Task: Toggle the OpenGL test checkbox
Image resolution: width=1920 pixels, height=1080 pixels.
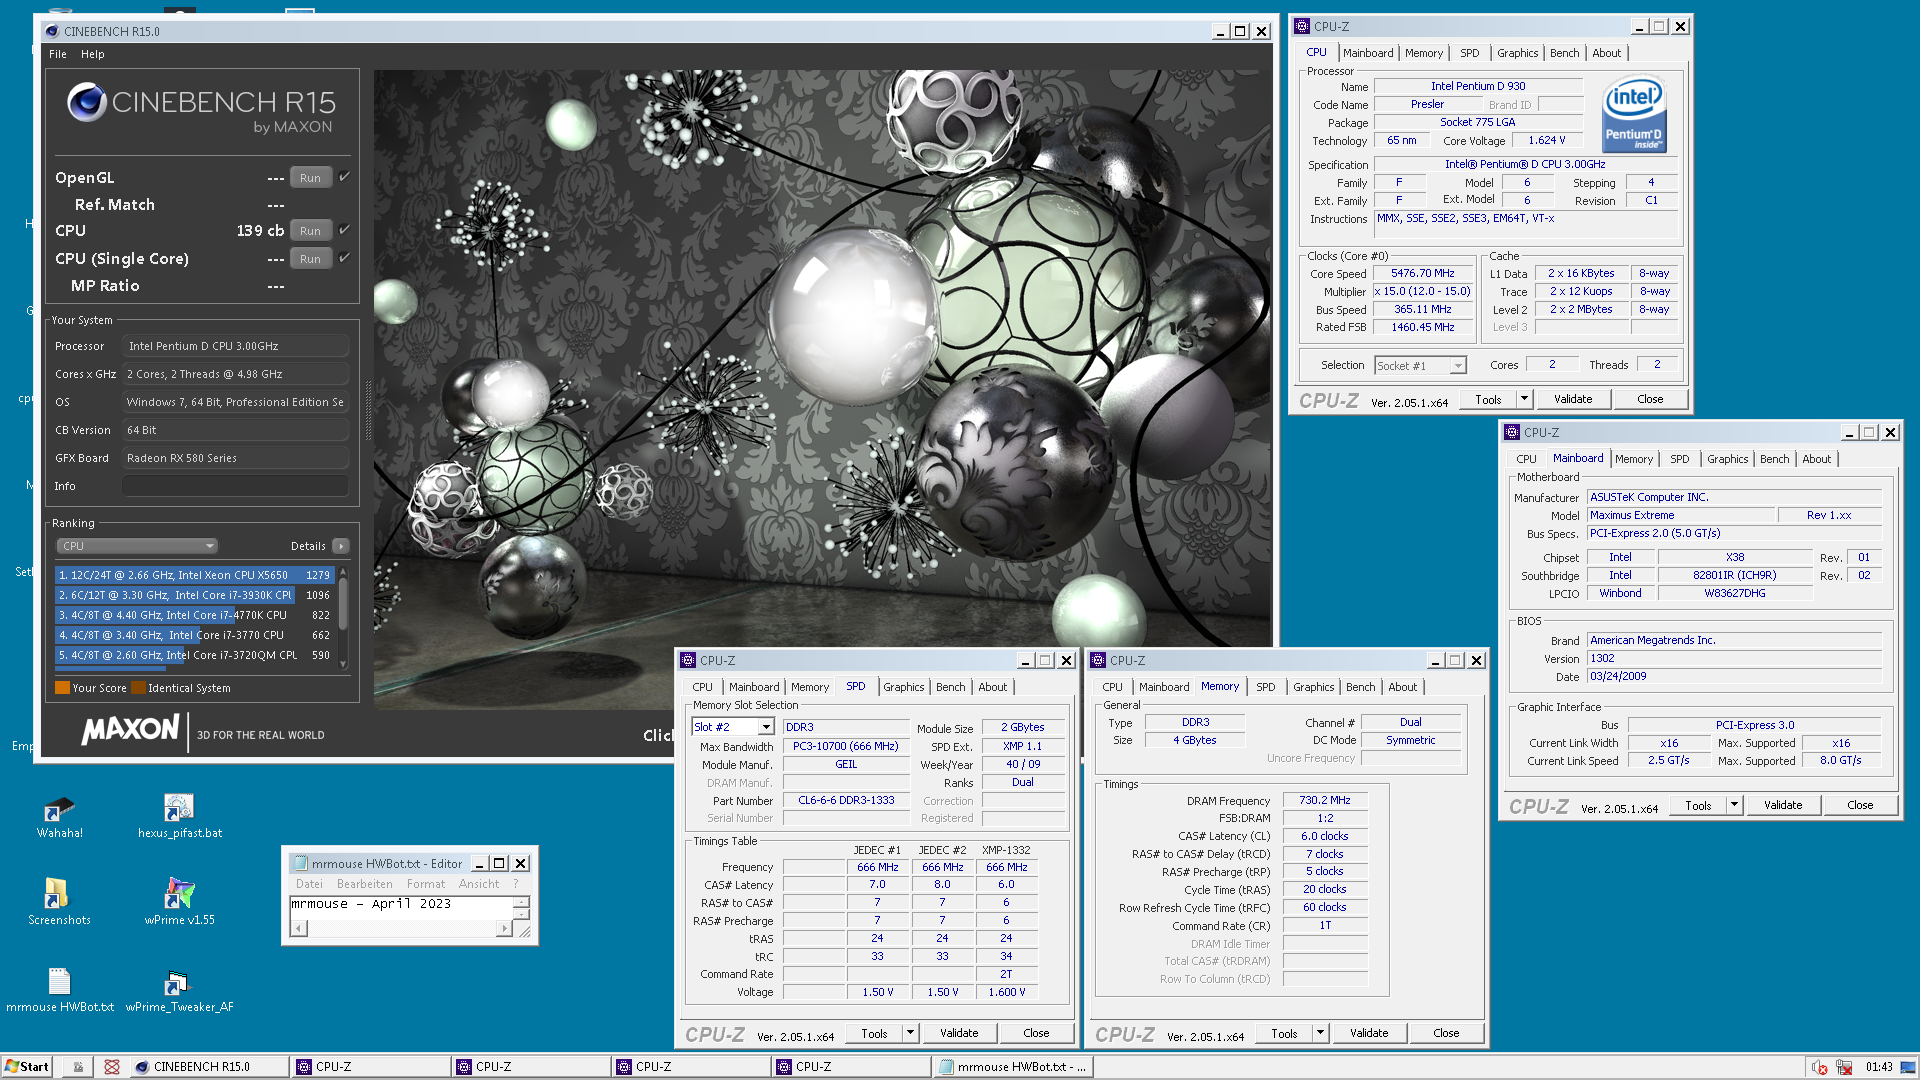Action: pos(344,177)
